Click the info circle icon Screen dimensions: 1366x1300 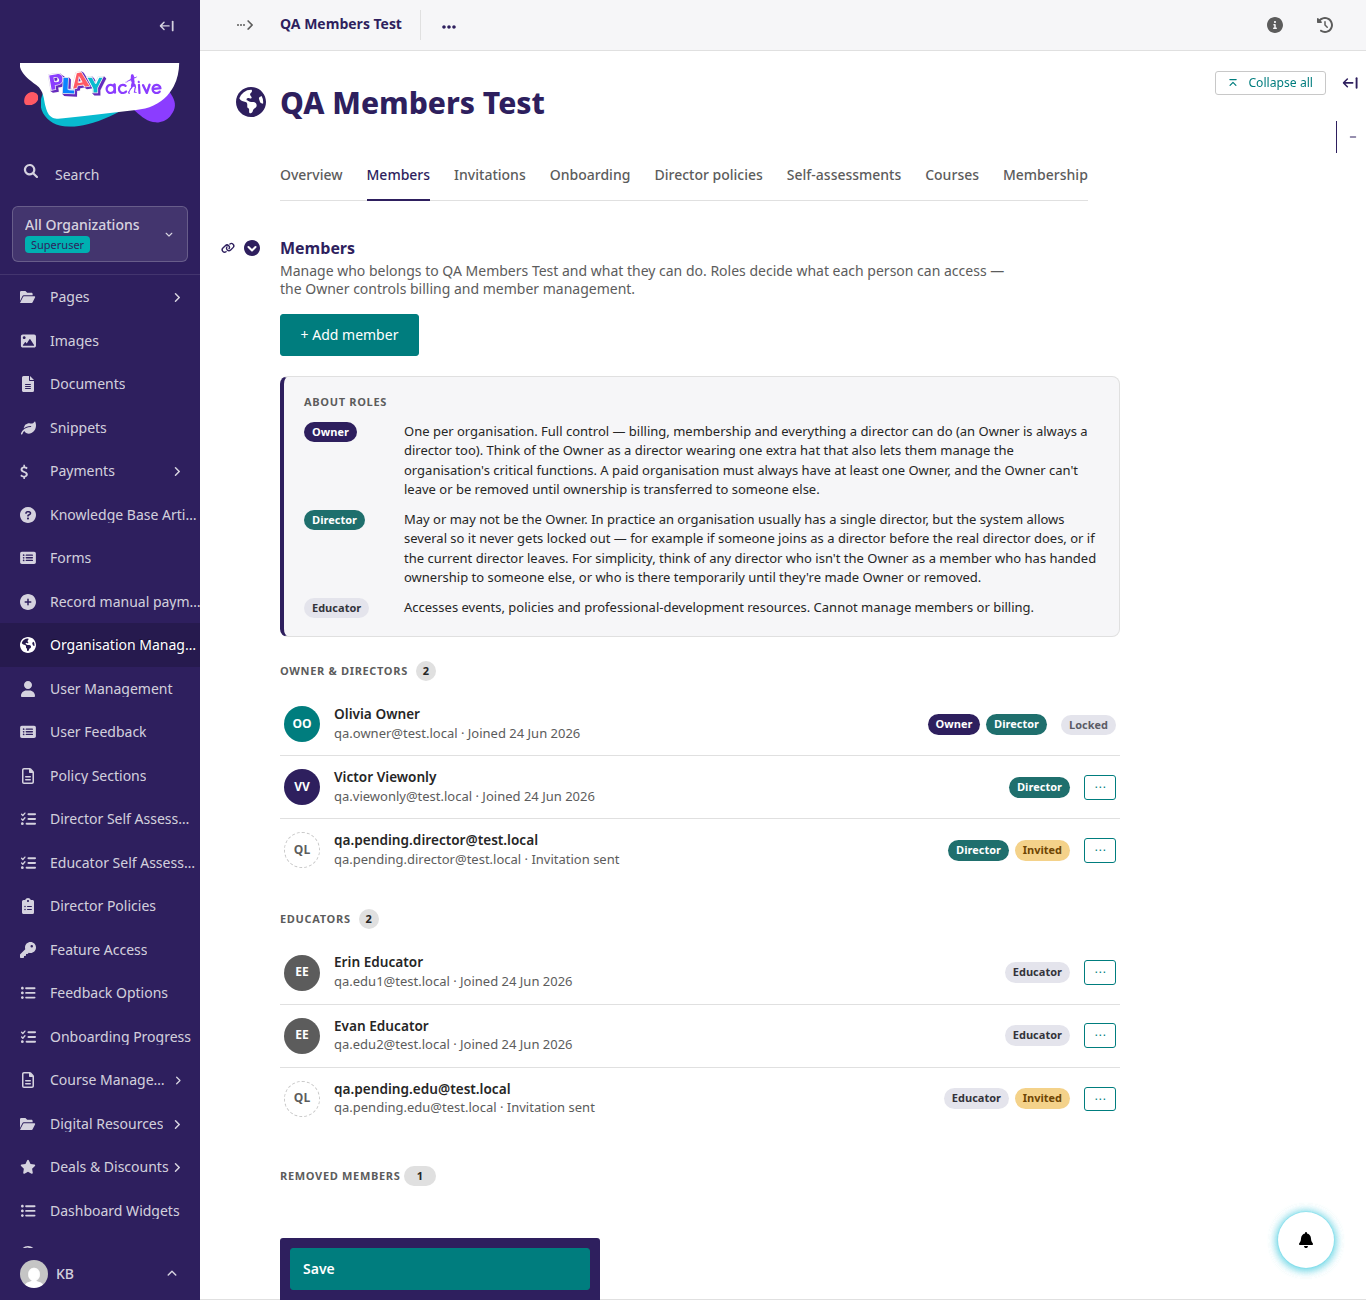click(1275, 25)
